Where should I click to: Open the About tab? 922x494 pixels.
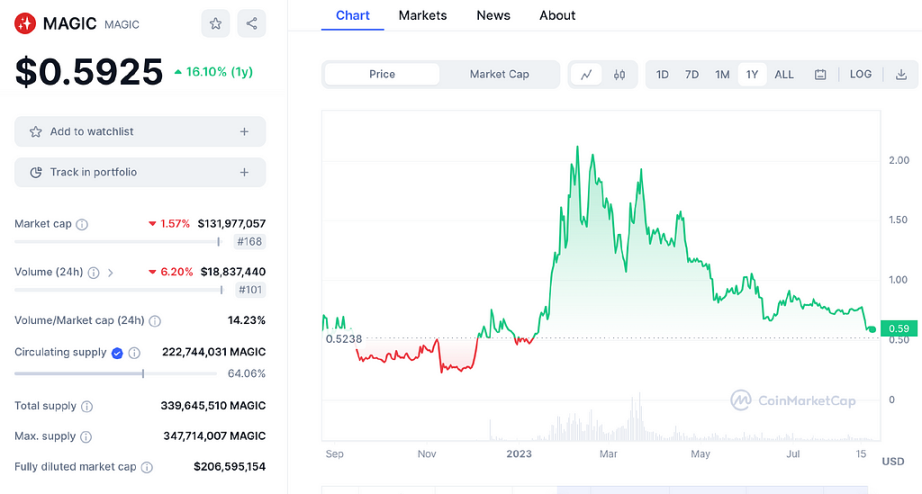pyautogui.click(x=557, y=15)
